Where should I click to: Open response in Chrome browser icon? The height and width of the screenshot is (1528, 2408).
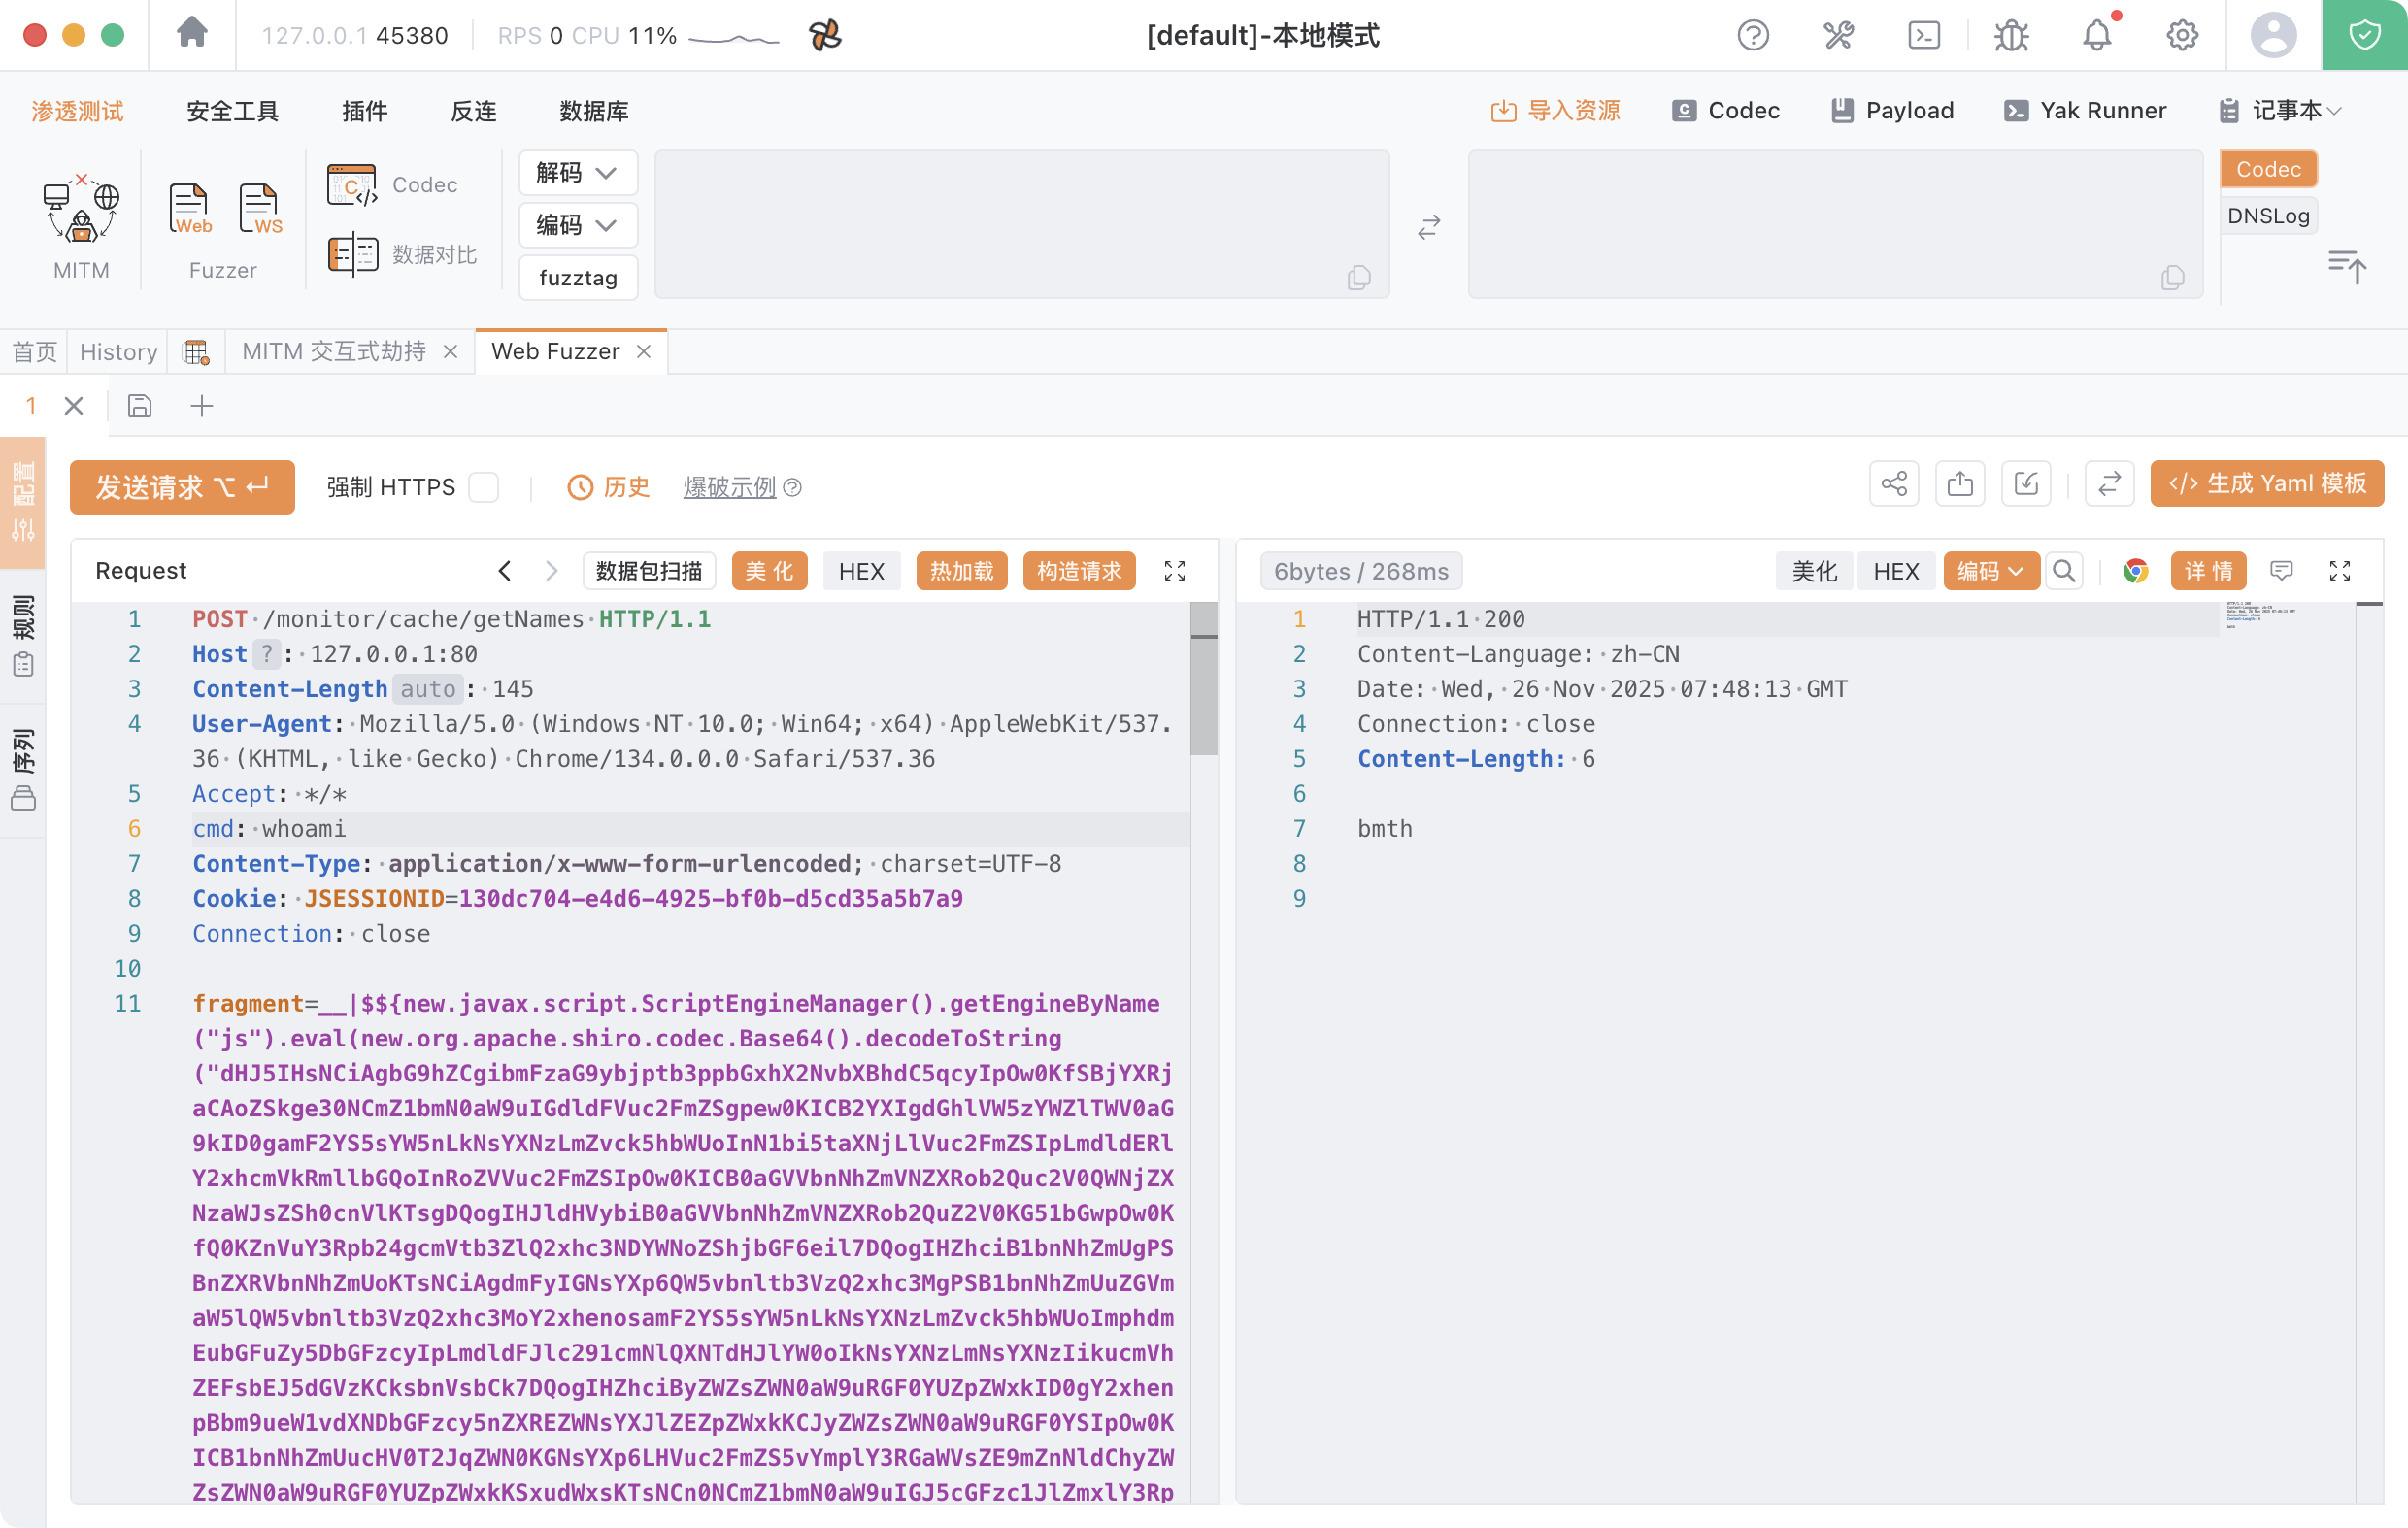coord(2135,571)
